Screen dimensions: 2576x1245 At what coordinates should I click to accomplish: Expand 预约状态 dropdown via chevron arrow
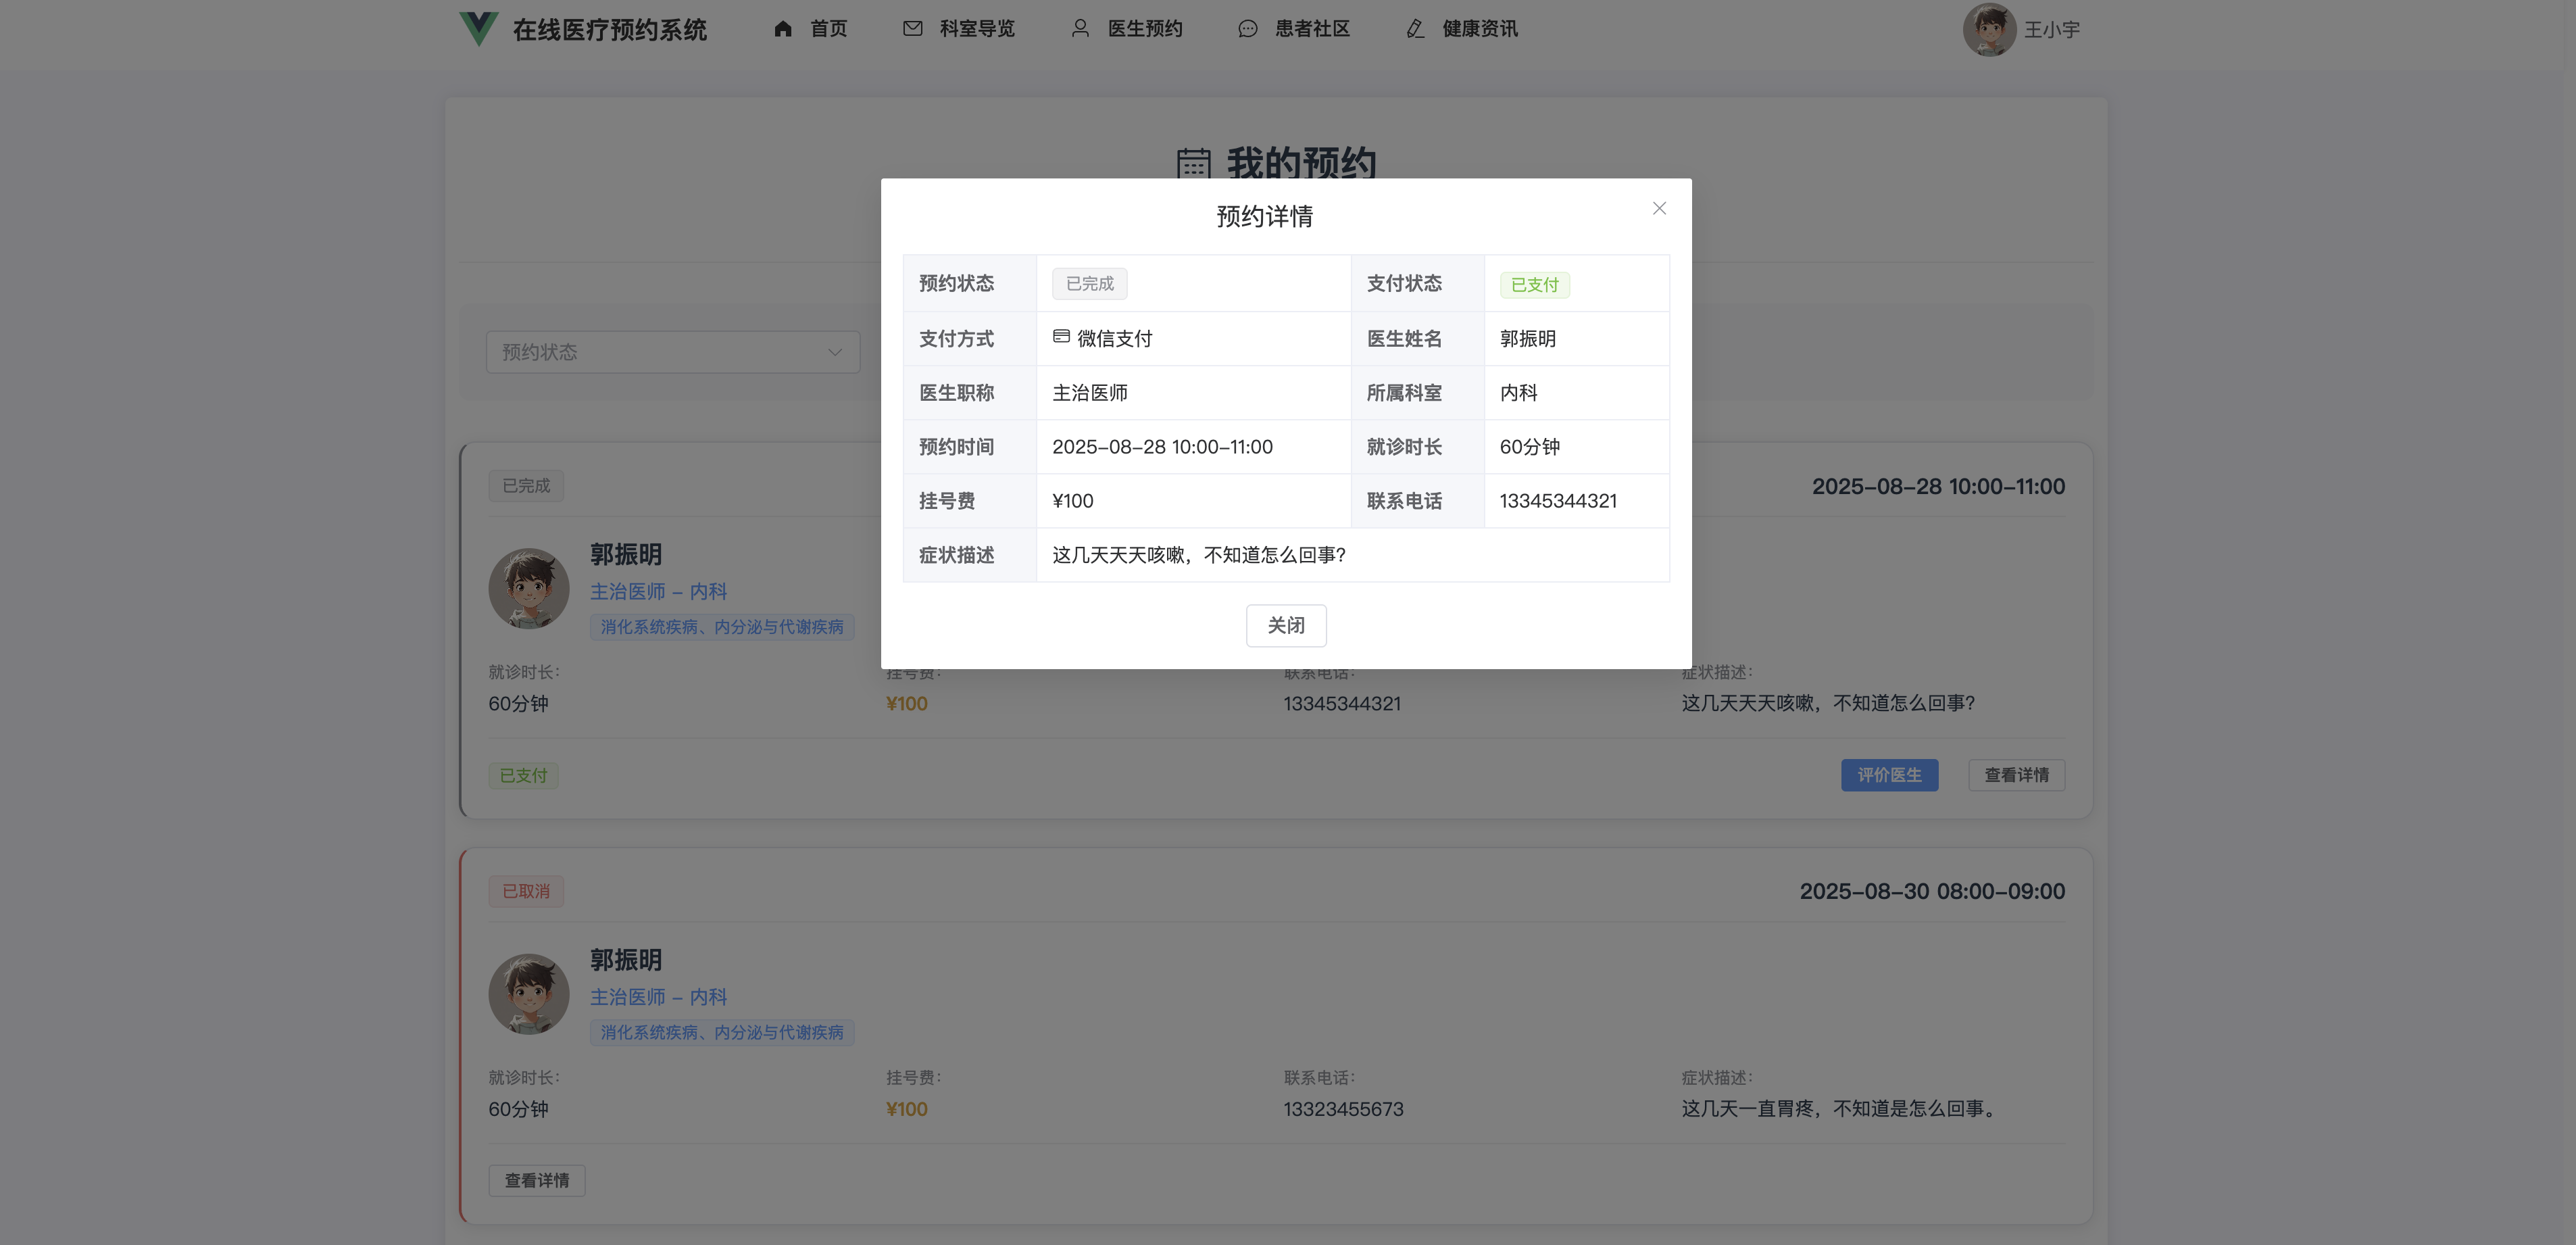[x=834, y=352]
